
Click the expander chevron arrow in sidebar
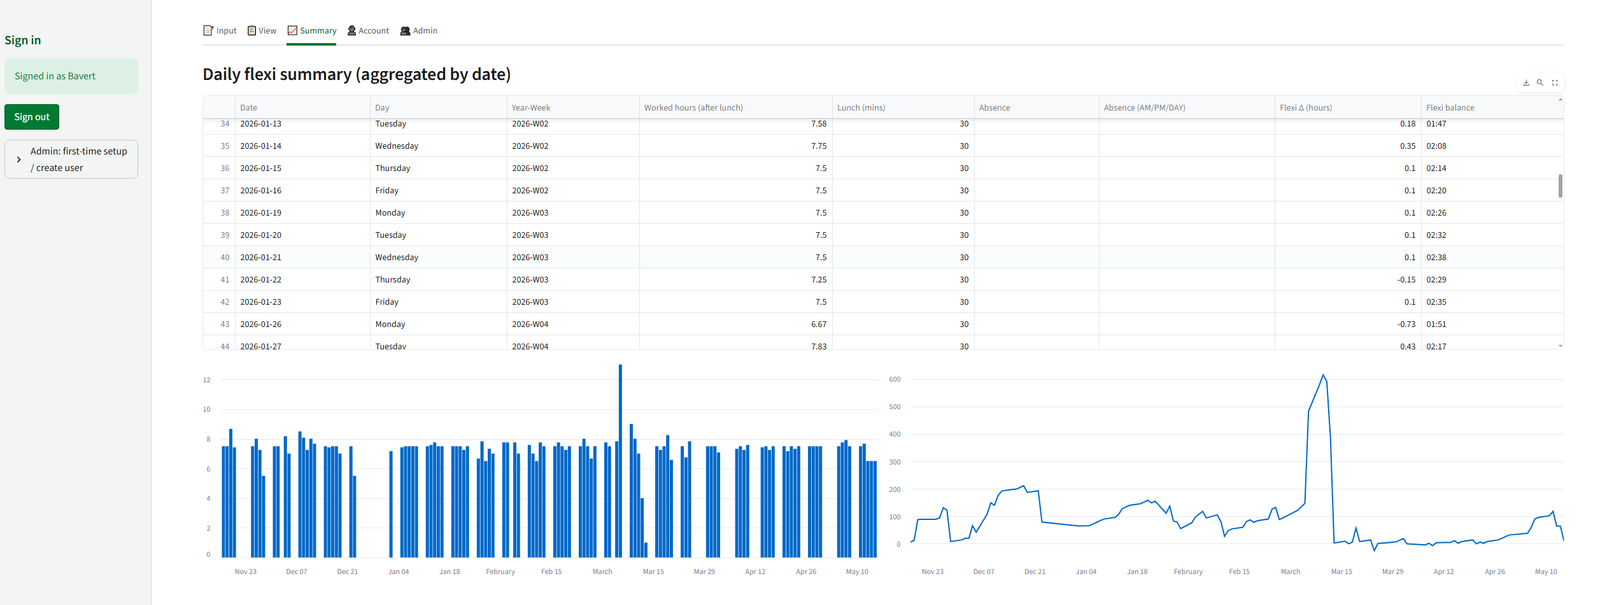point(19,159)
